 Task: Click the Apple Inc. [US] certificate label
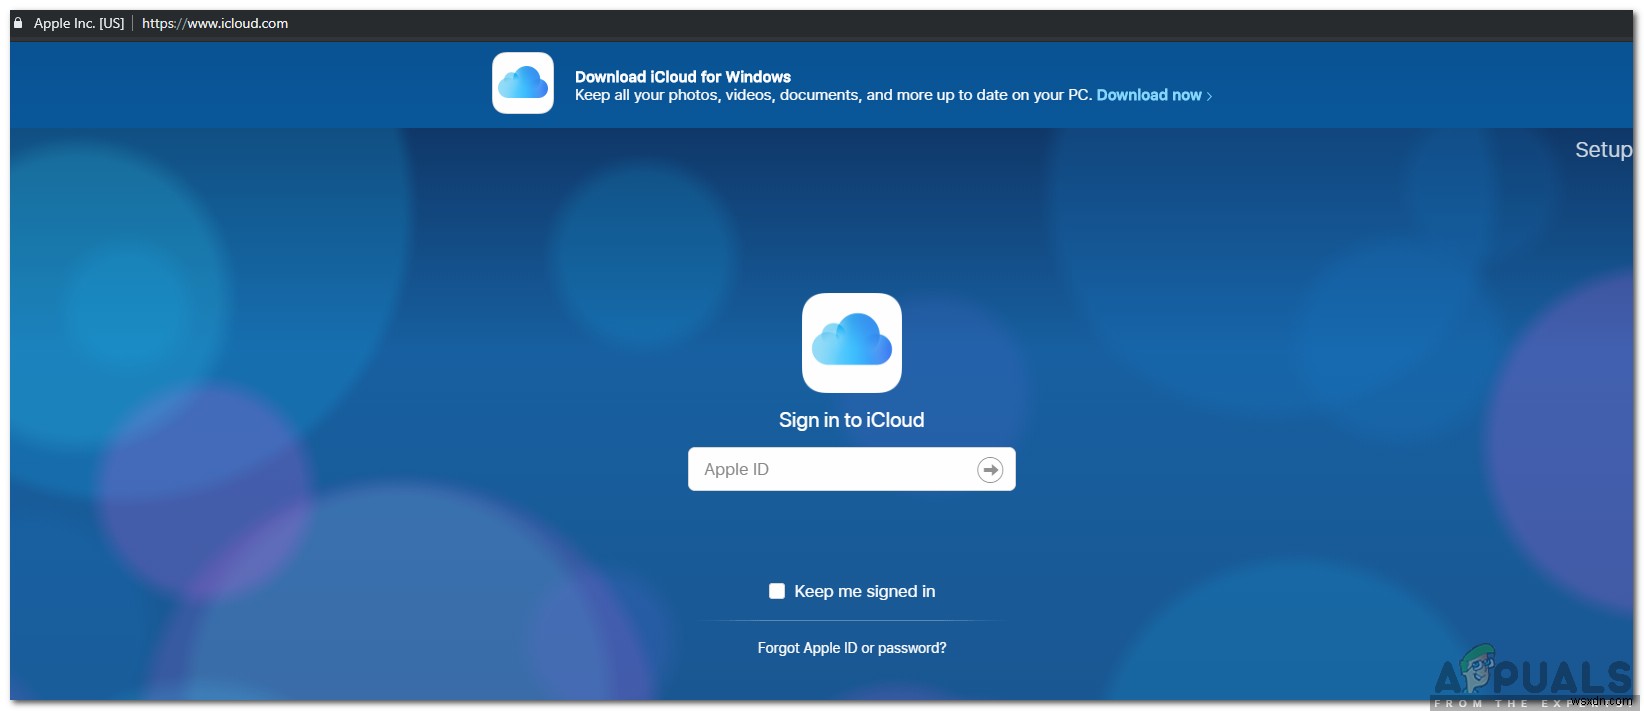click(79, 23)
